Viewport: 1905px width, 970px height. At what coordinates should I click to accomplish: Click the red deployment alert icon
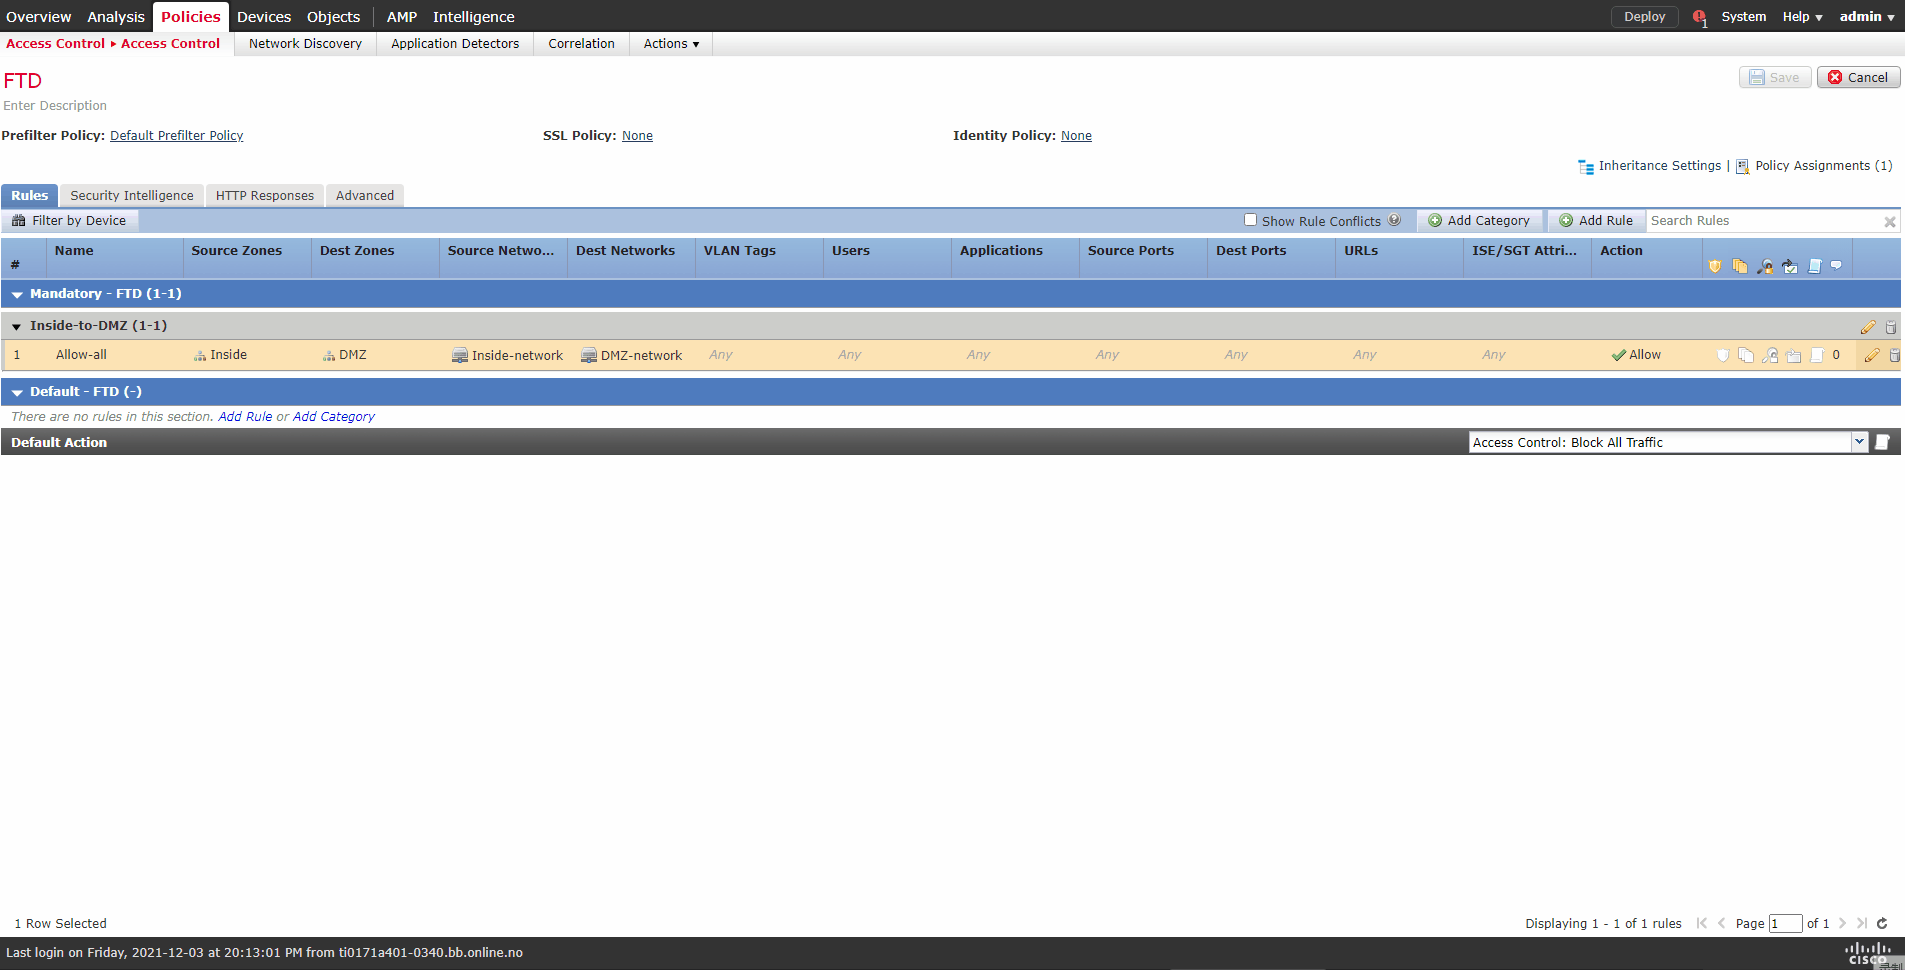tap(1699, 17)
